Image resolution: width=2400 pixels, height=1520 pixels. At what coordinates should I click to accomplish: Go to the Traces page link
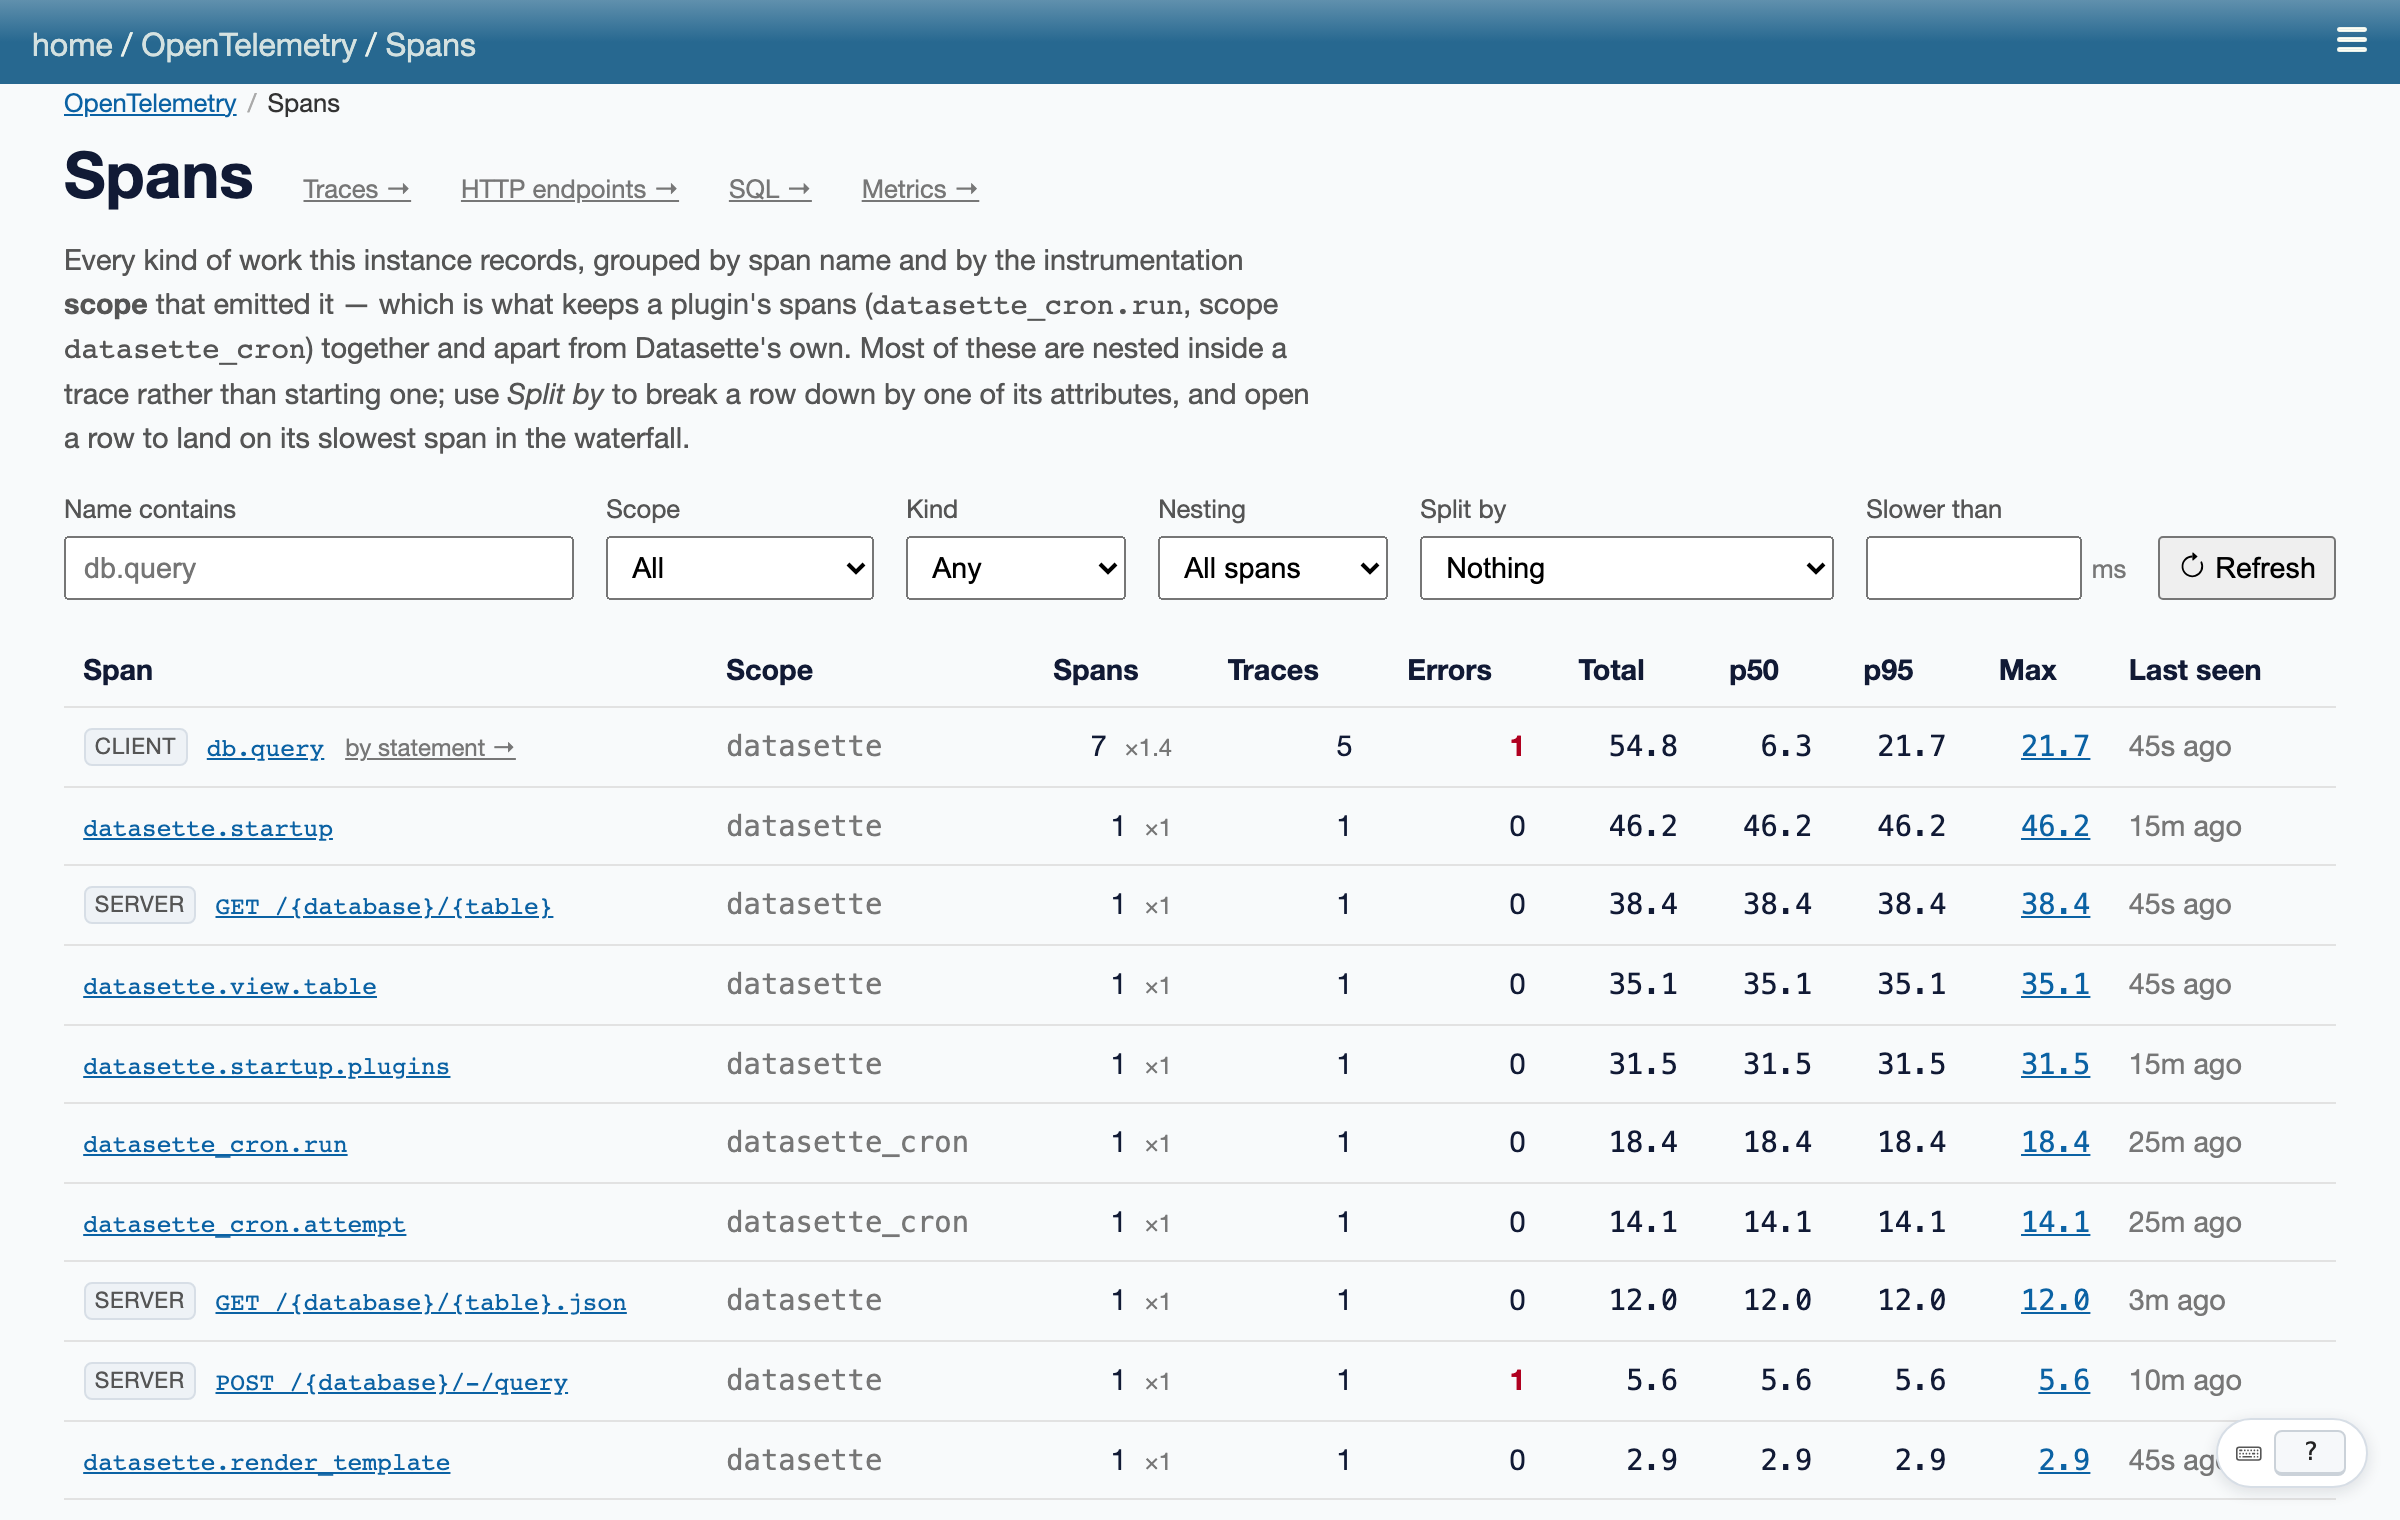pyautogui.click(x=356, y=189)
